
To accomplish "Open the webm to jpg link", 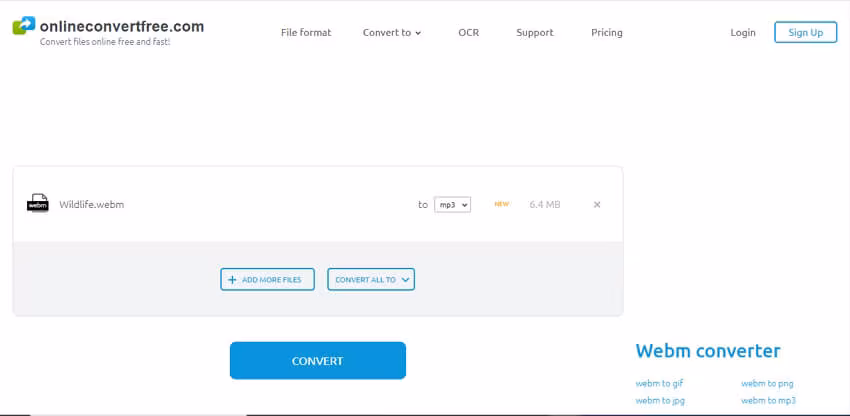I will (x=659, y=401).
